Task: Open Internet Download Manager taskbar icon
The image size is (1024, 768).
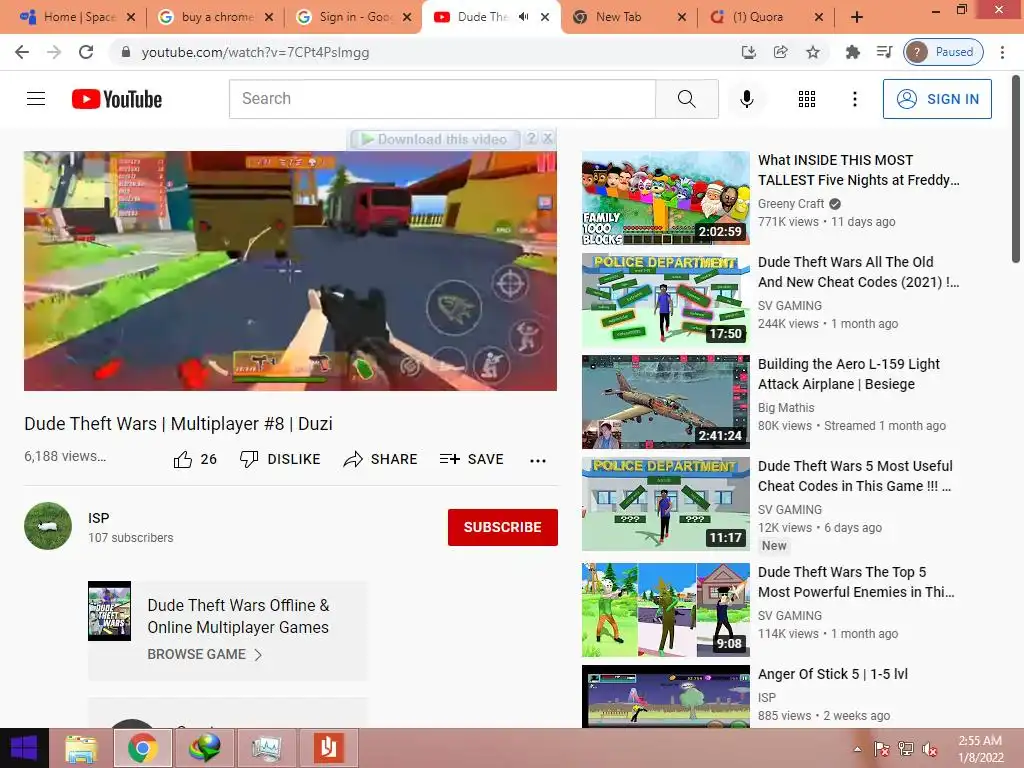Action: [x=204, y=748]
